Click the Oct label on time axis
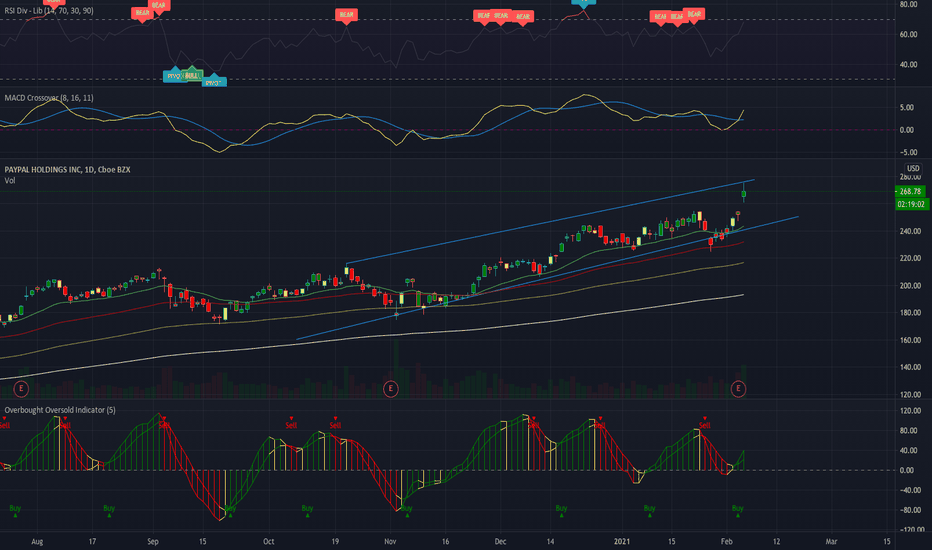 click(269, 541)
